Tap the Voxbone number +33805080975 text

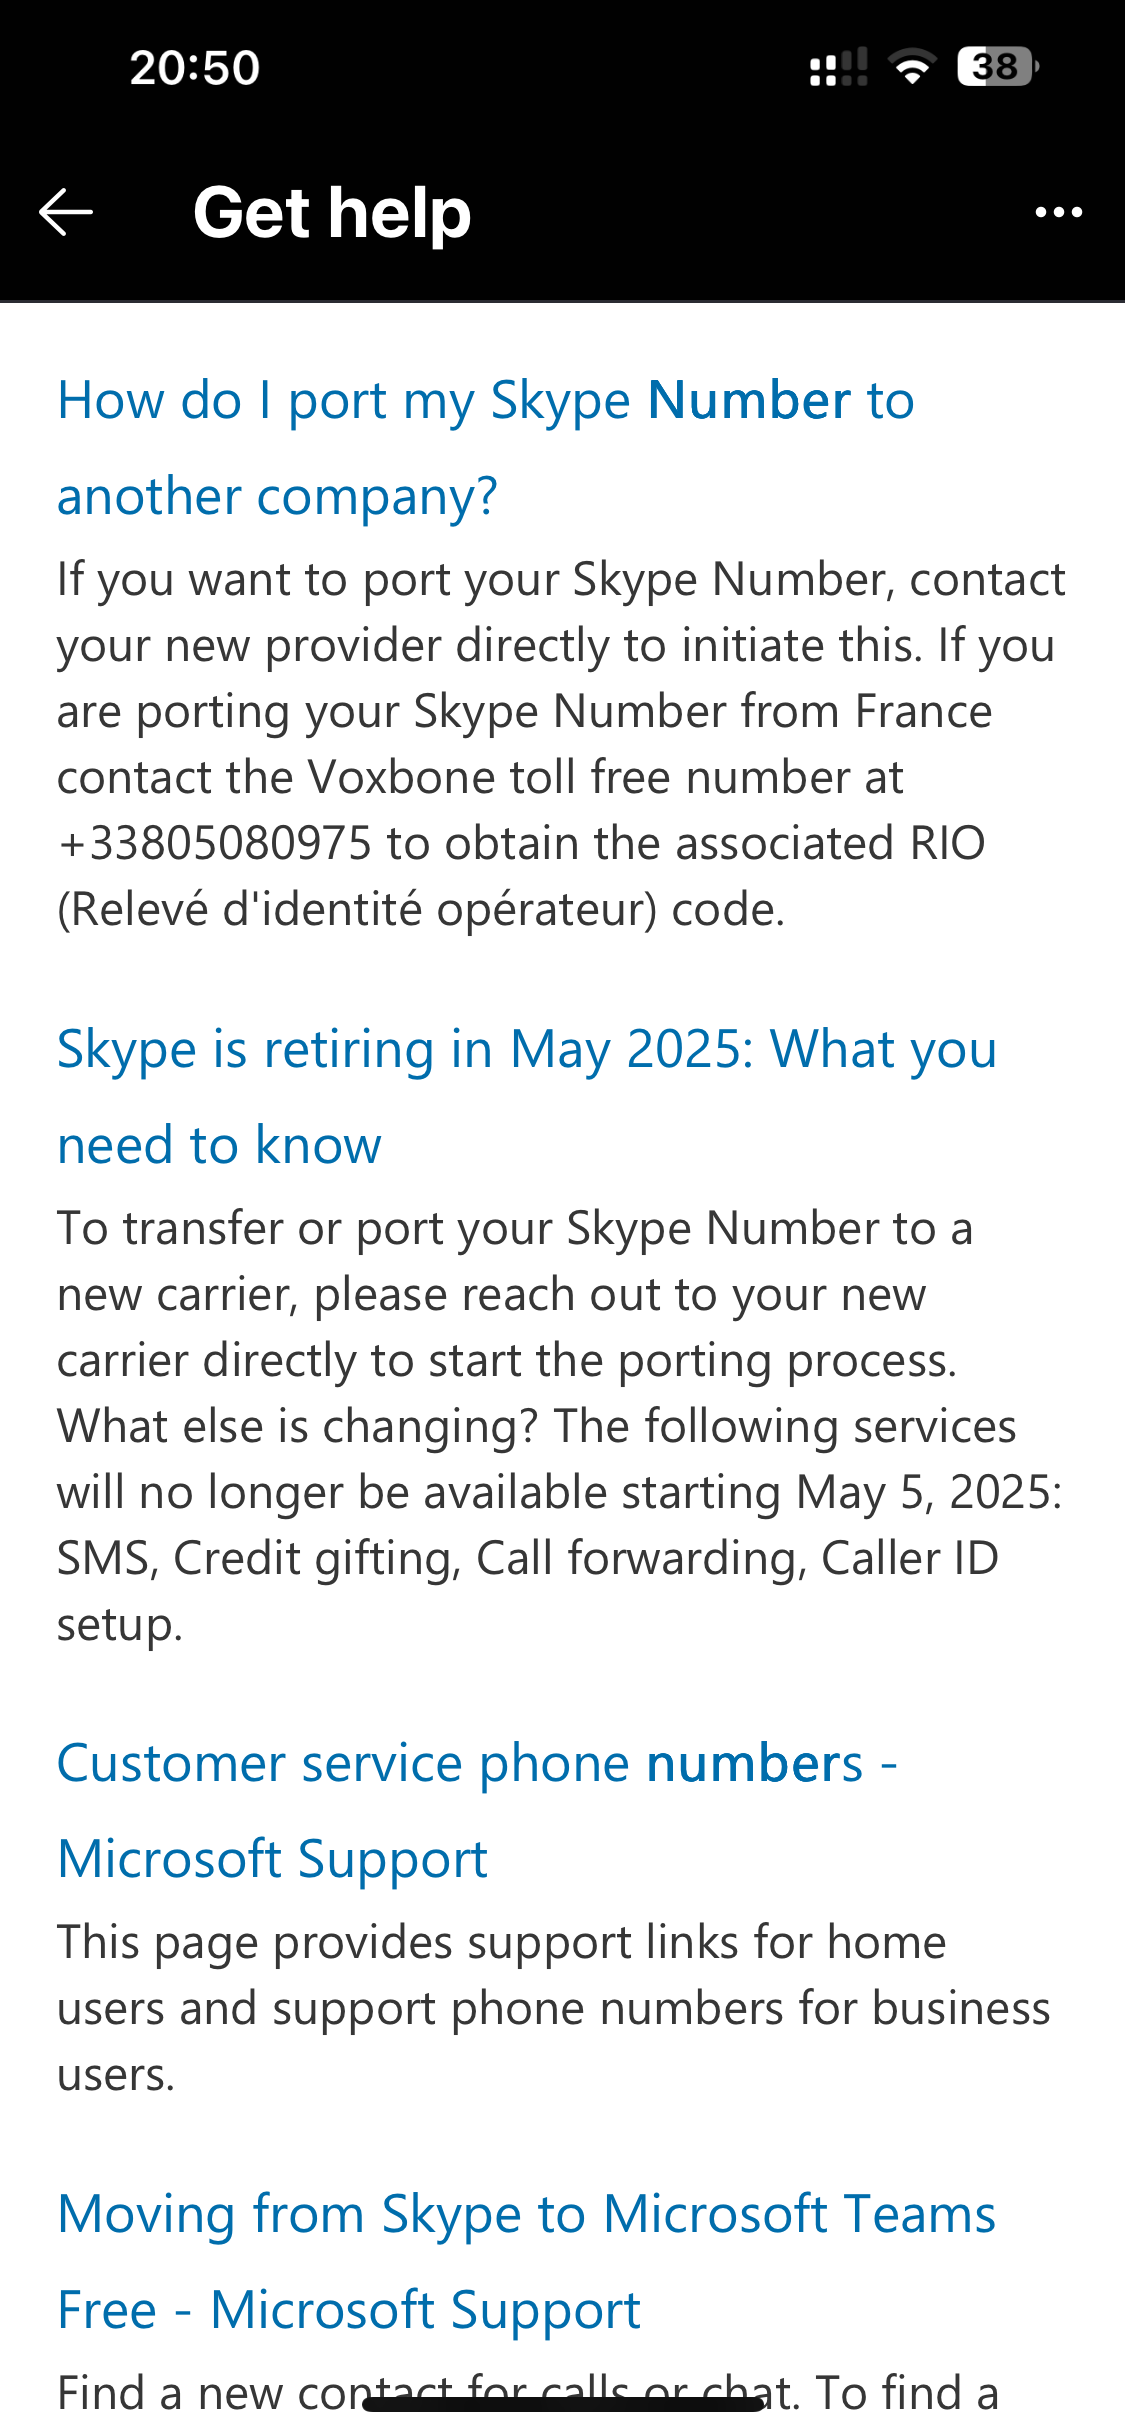(215, 843)
